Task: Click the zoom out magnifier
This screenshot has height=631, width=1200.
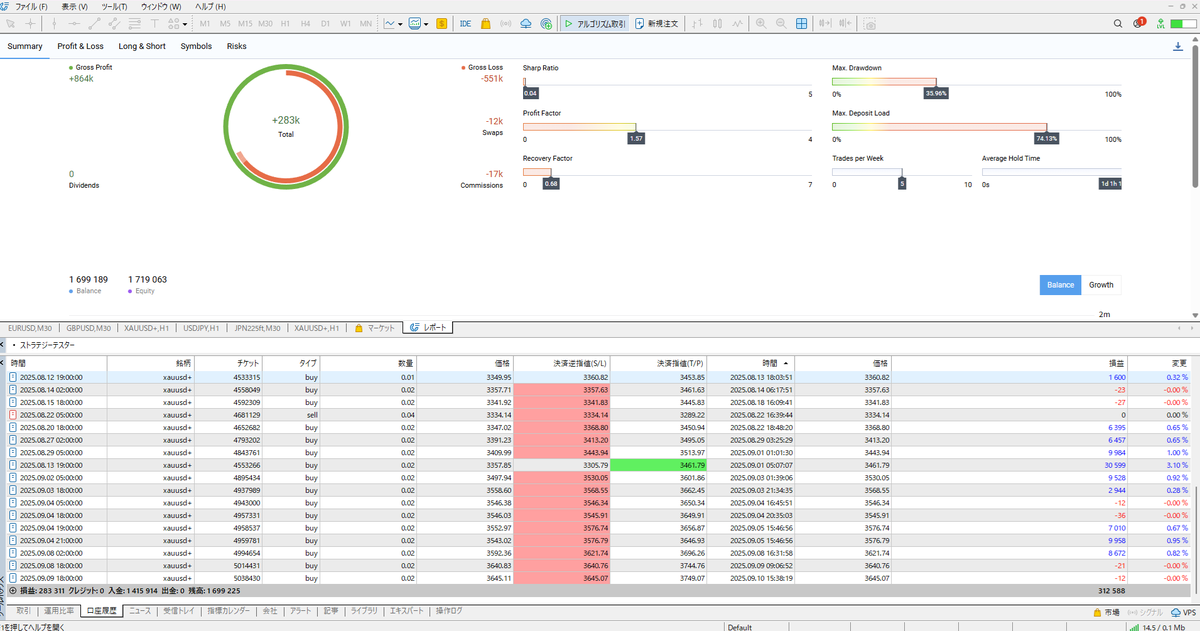Action: coord(781,23)
